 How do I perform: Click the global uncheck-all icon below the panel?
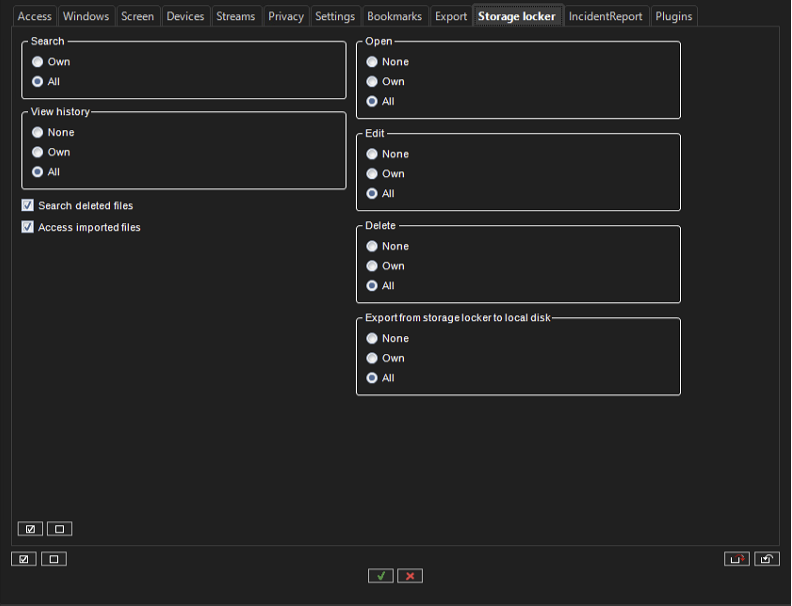tap(54, 559)
